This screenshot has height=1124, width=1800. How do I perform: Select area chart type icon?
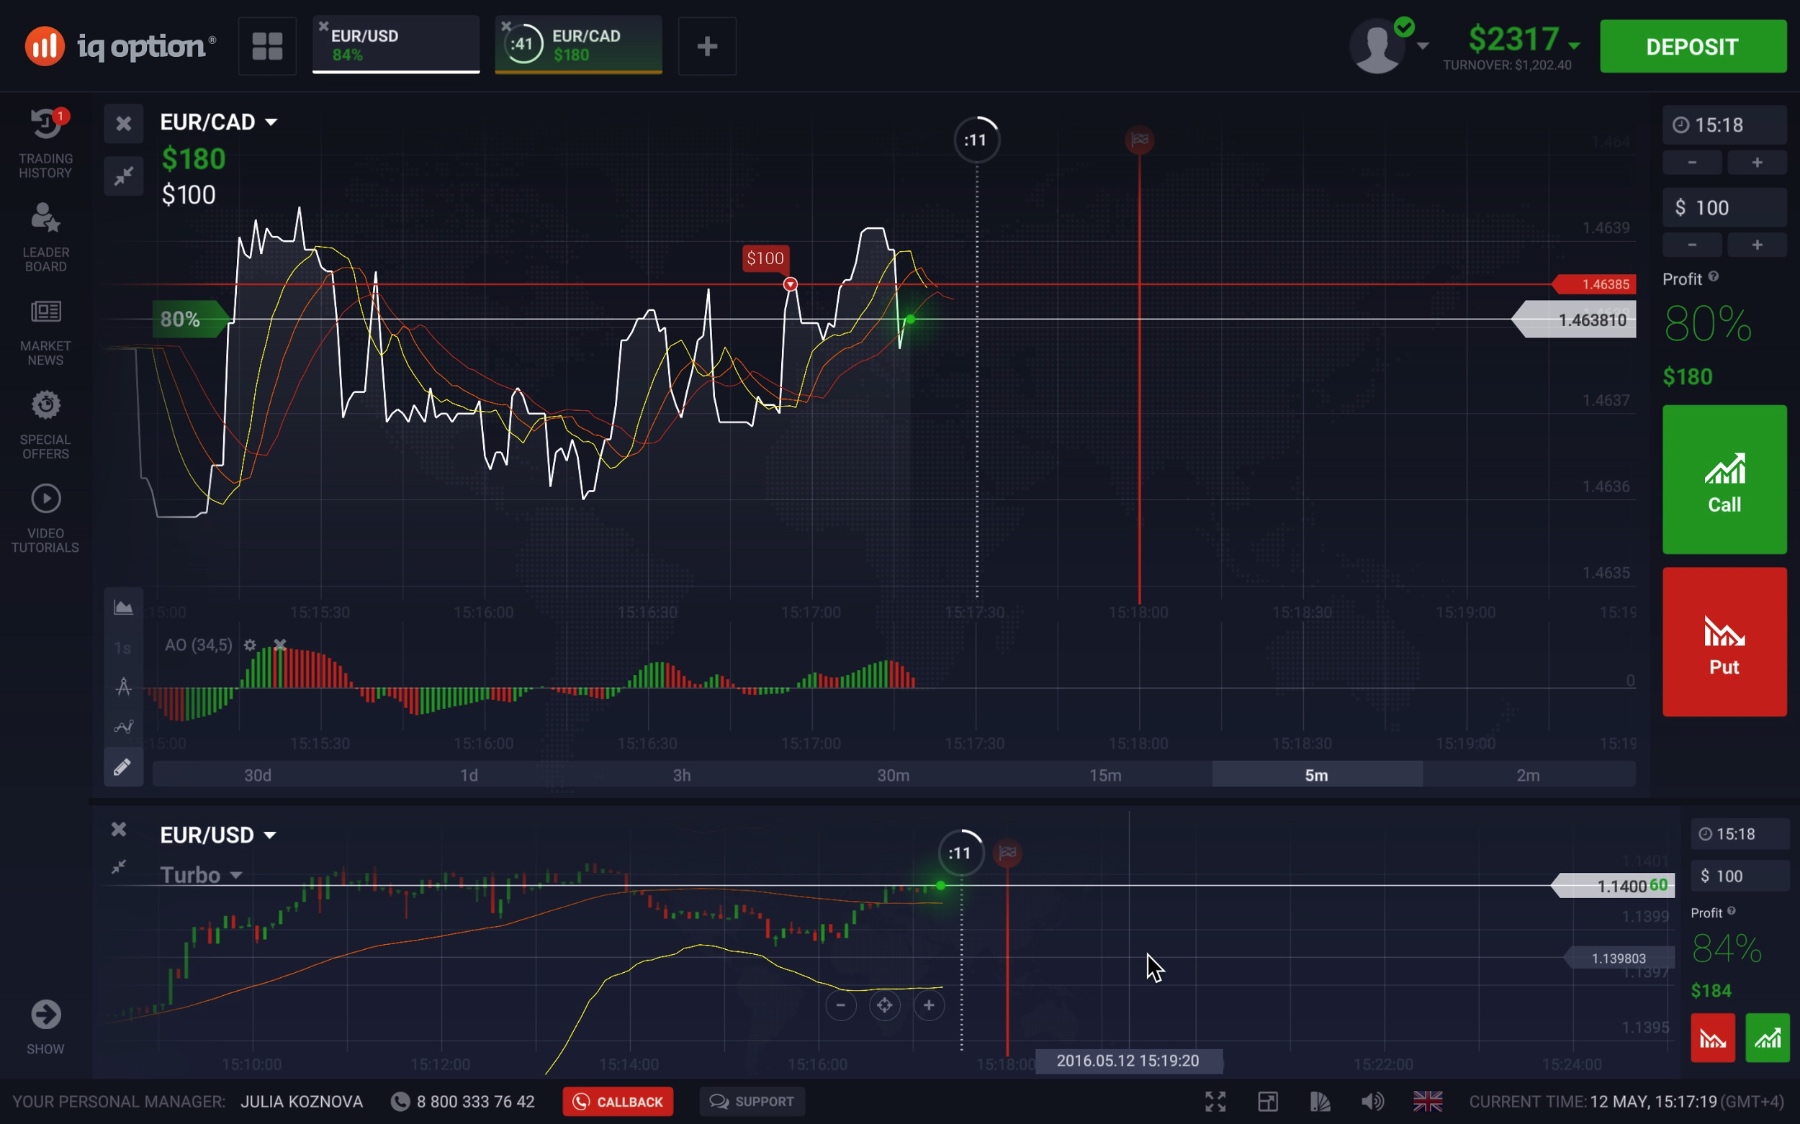(123, 607)
